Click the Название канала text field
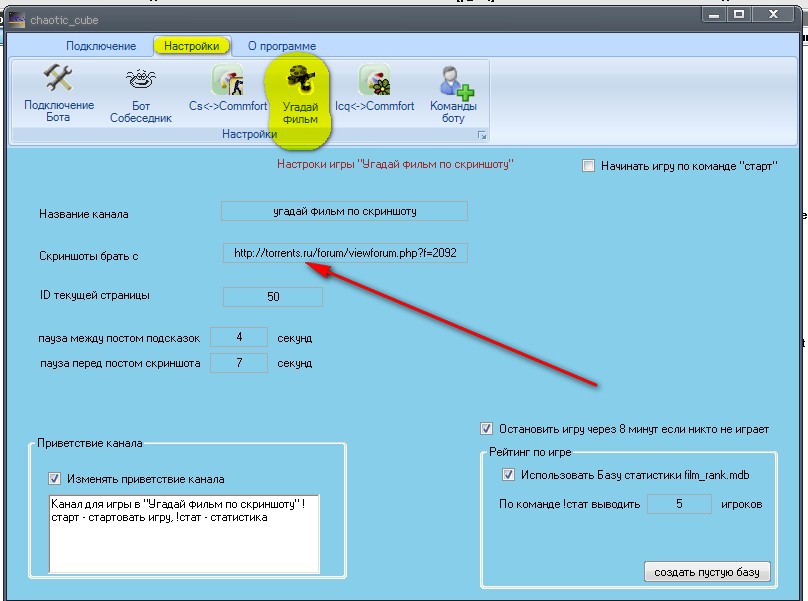 point(344,211)
